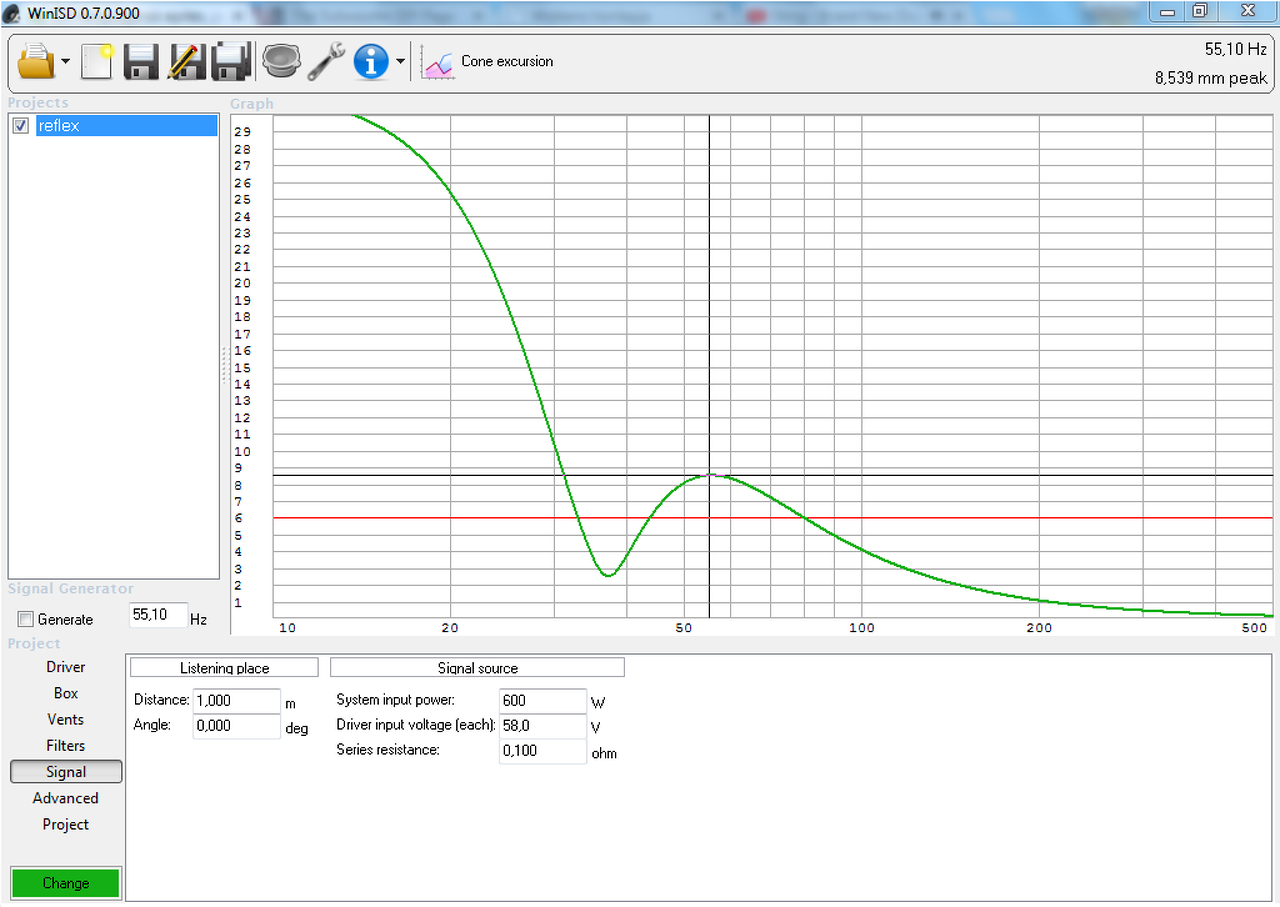The image size is (1280, 907).
Task: Click the Angle input field
Action: click(x=236, y=726)
